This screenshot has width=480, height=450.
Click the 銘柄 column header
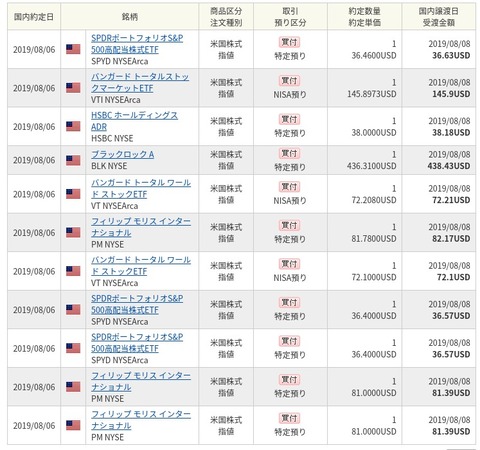(x=130, y=17)
